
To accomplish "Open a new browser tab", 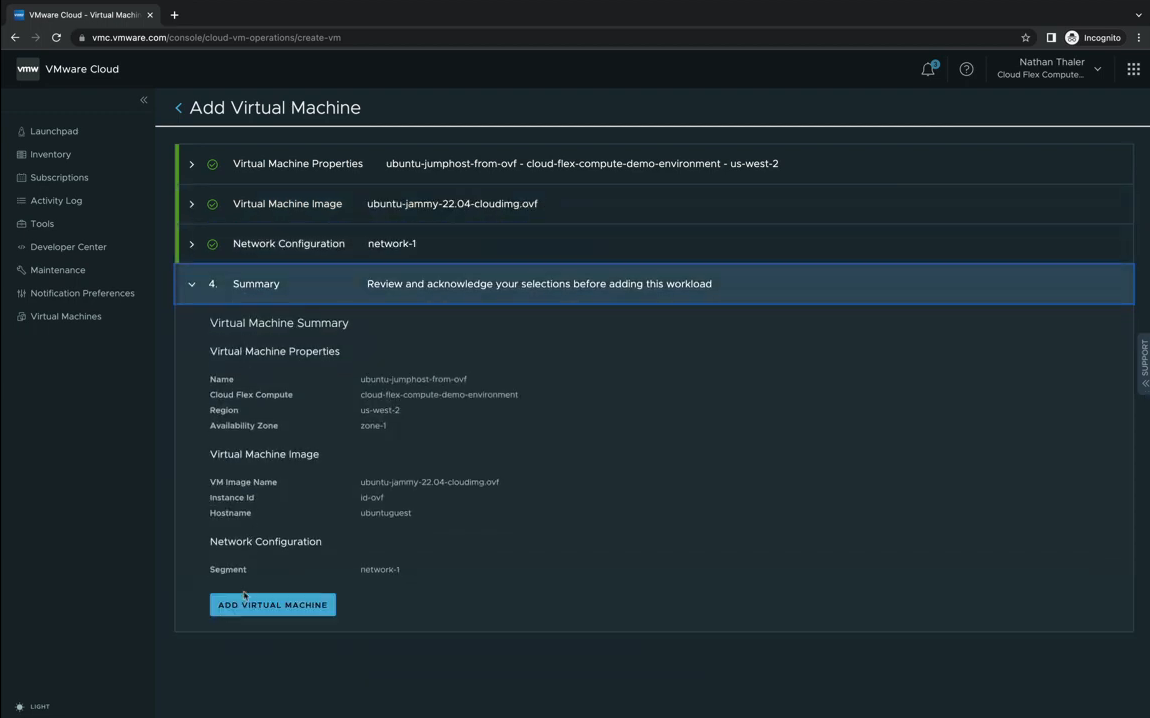I will click(x=175, y=15).
